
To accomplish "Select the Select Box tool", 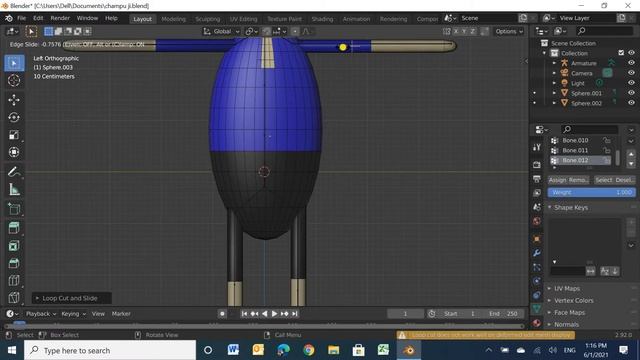I will click(x=14, y=63).
